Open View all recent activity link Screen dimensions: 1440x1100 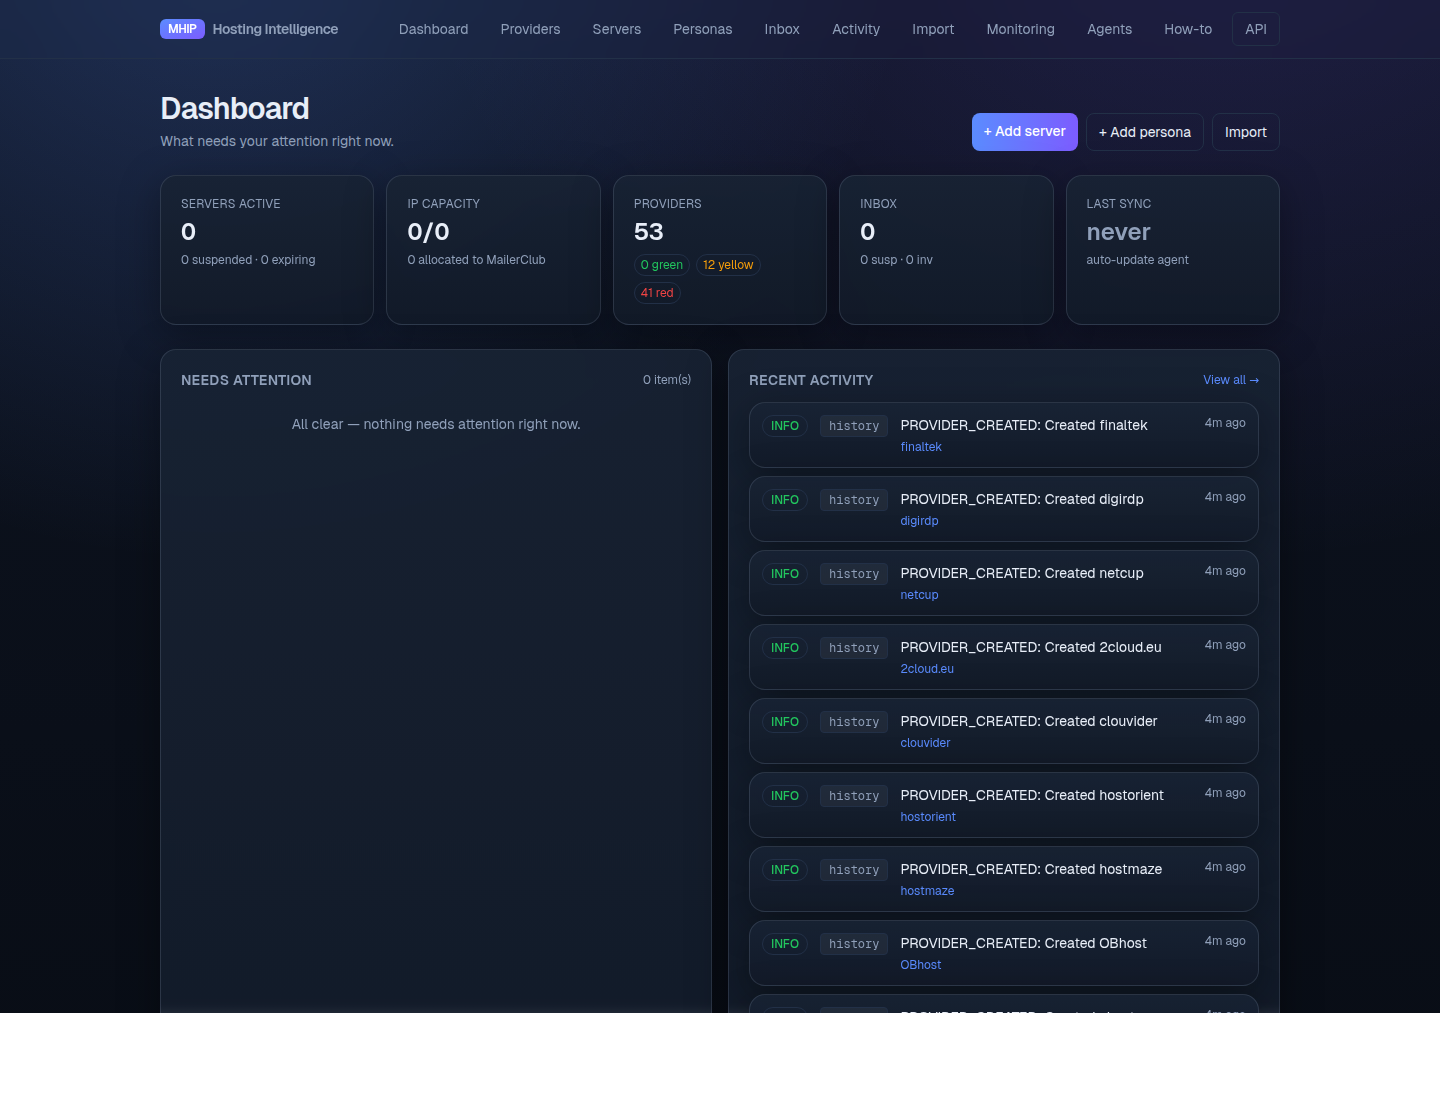point(1230,380)
